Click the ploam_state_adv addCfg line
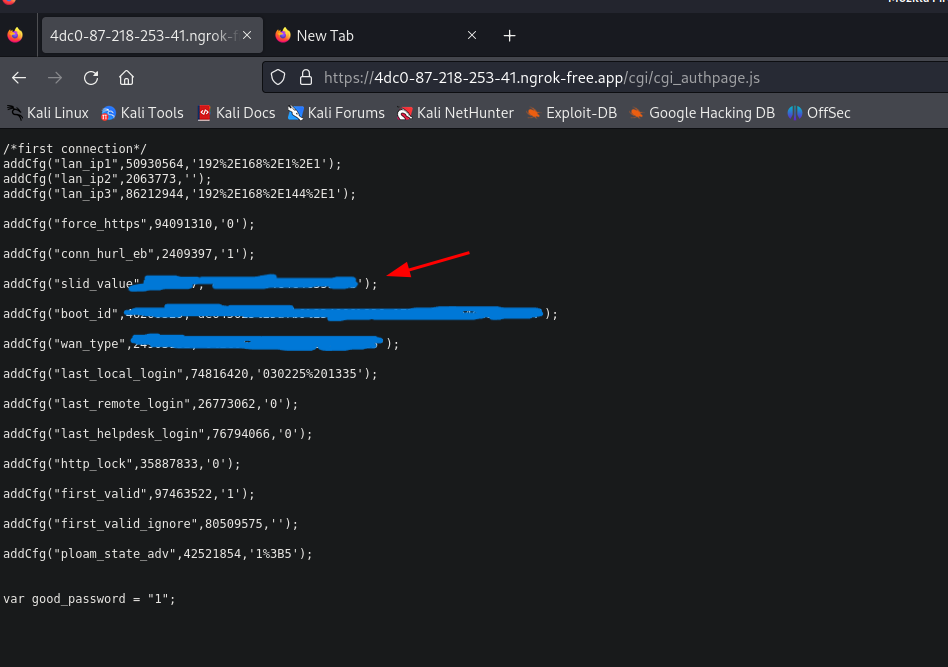The width and height of the screenshot is (948, 667). (158, 554)
